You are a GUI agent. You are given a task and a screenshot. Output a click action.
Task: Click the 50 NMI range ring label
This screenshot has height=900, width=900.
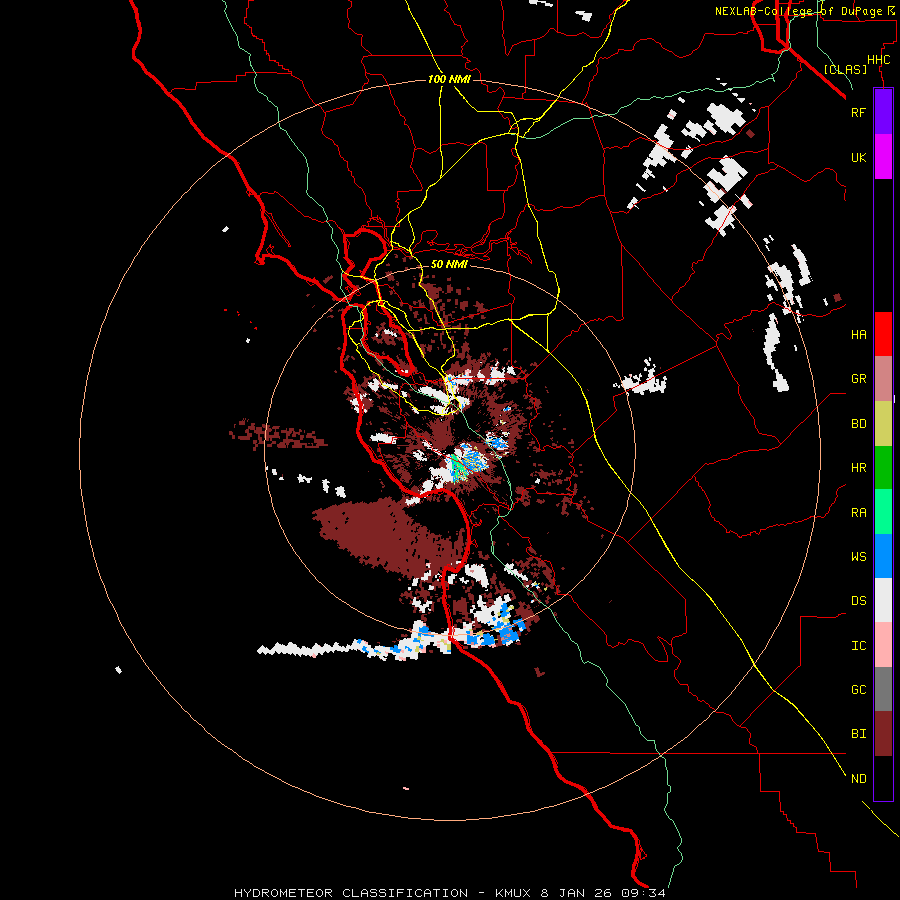click(x=449, y=264)
